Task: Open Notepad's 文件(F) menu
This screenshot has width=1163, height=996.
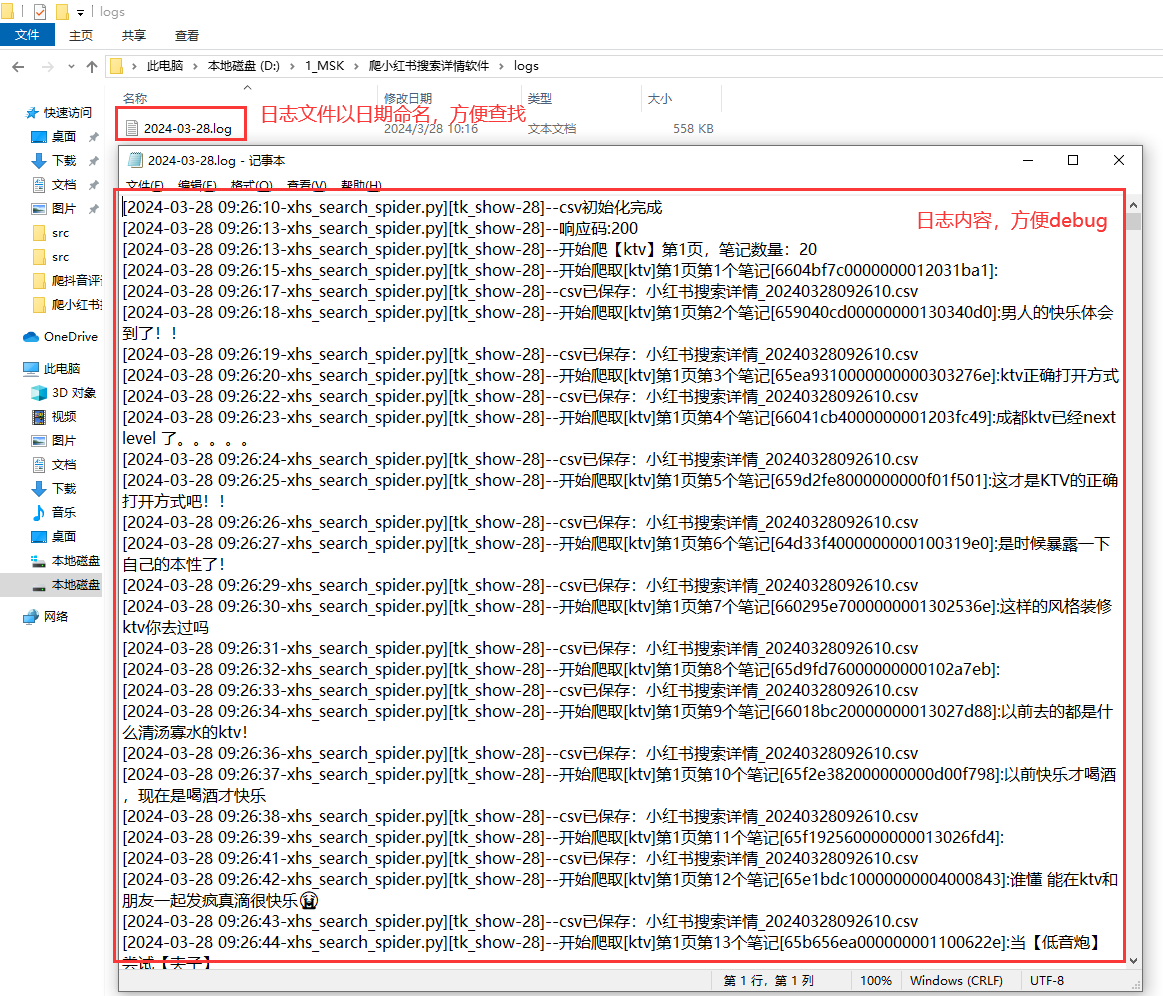Action: 145,185
